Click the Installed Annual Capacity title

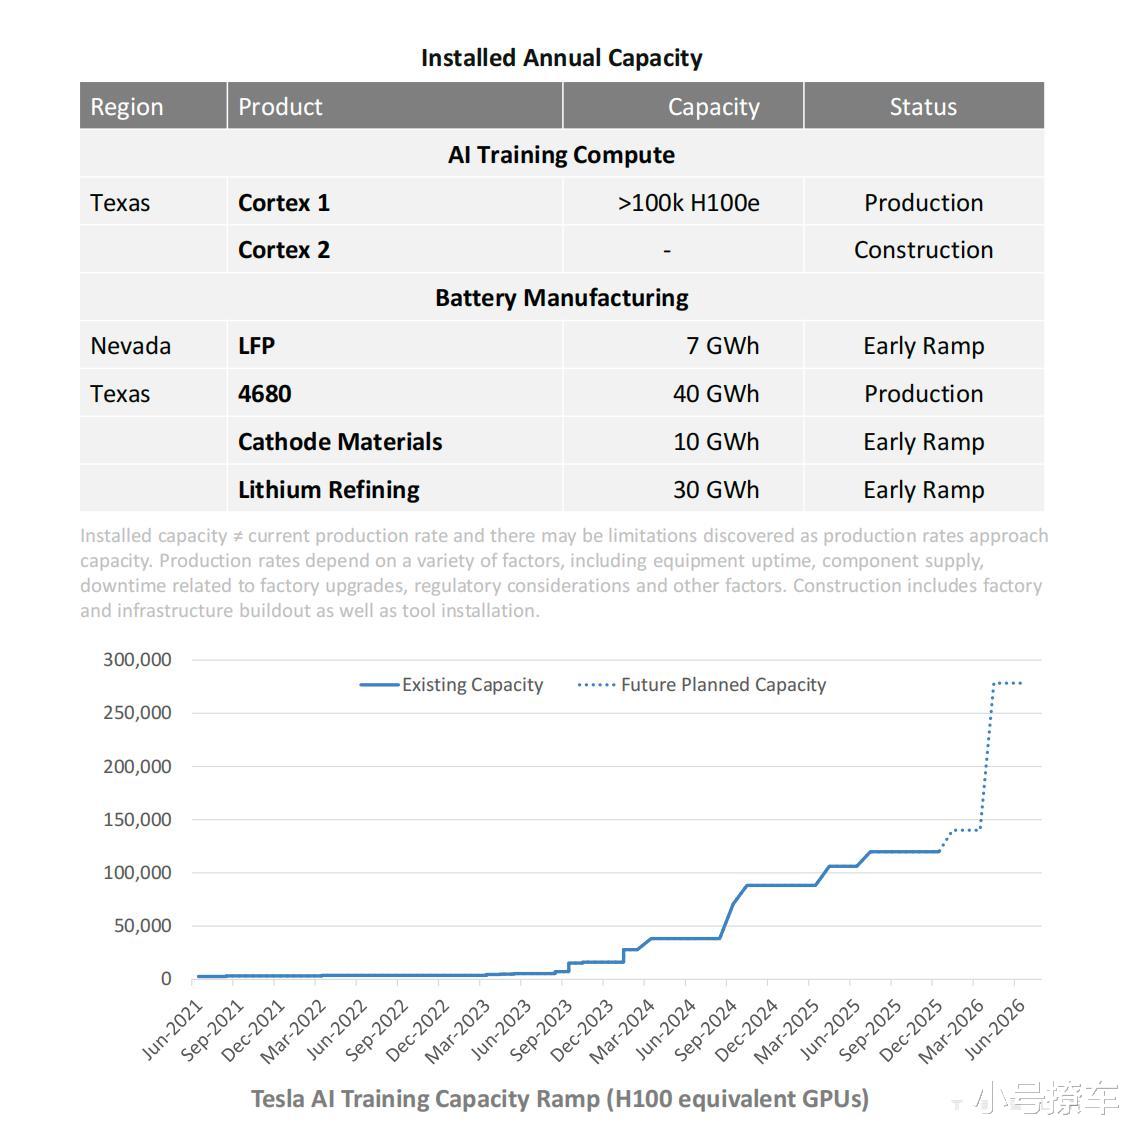click(561, 58)
